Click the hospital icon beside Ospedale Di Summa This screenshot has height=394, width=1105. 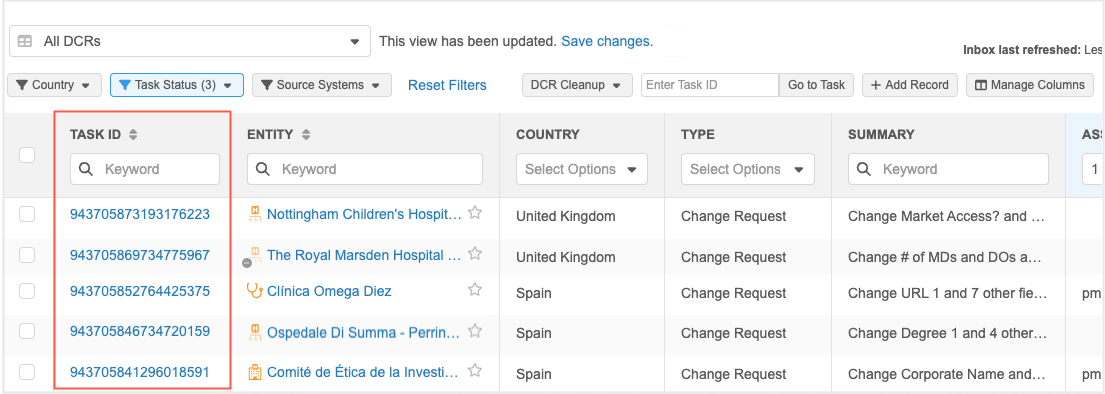click(254, 331)
